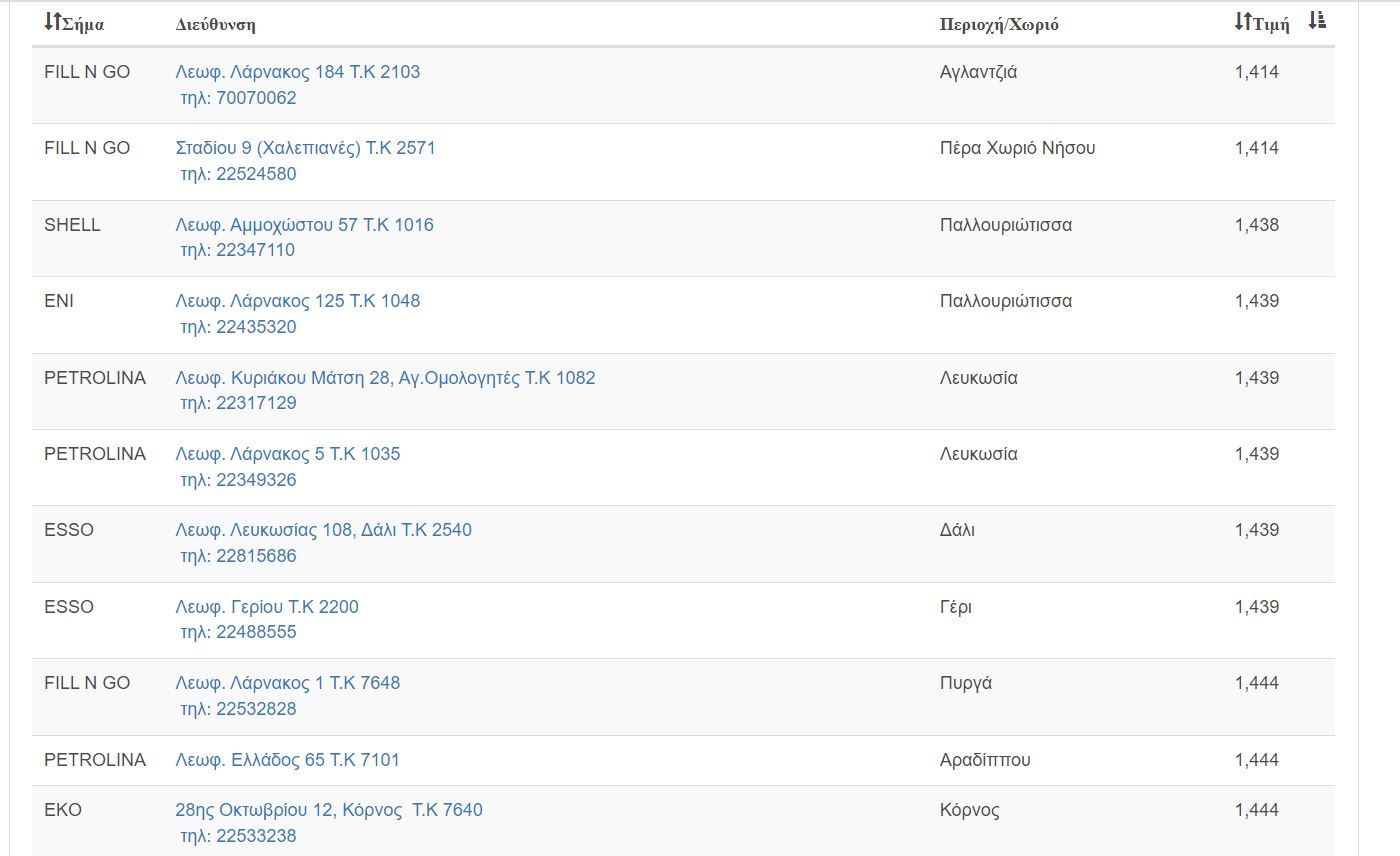Click Λεωφ. Λάρνακος 1 Τ.Κ 7648 link

tap(287, 683)
